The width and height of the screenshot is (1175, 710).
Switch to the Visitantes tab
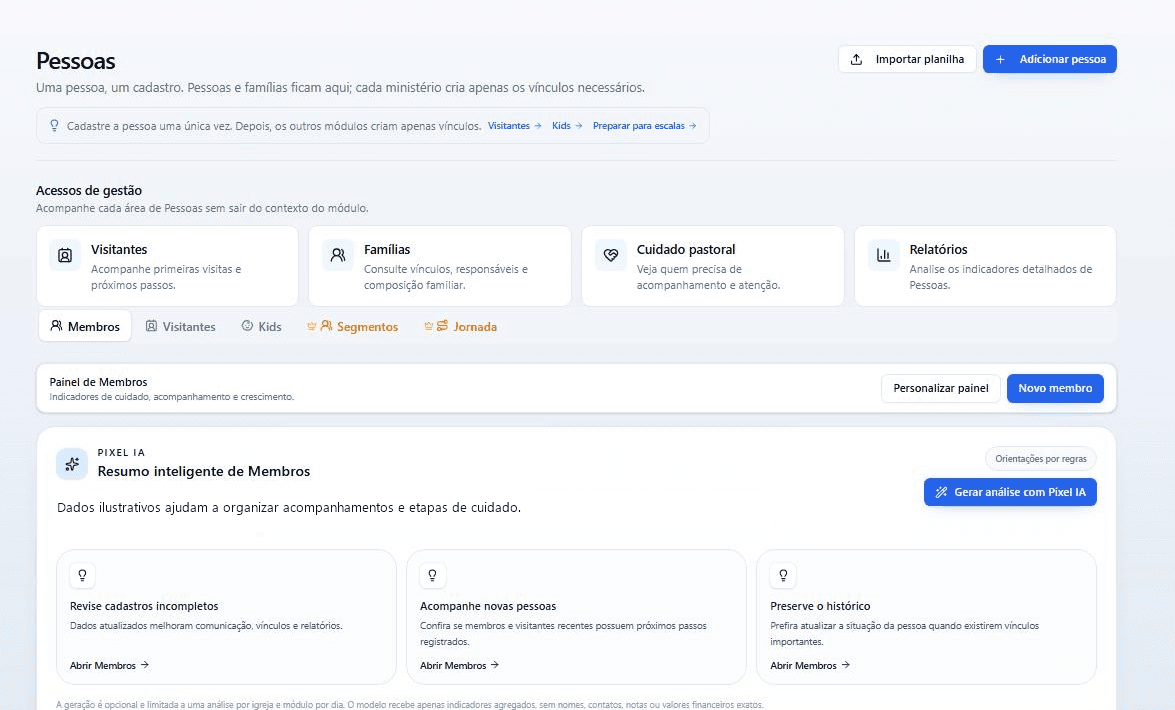181,326
